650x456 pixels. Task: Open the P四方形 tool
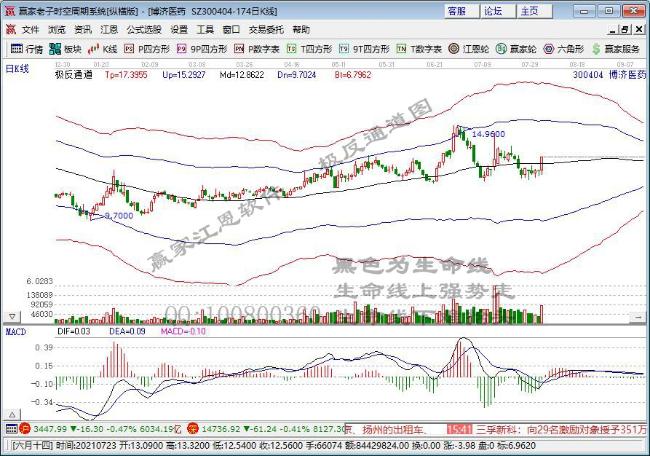(x=147, y=49)
